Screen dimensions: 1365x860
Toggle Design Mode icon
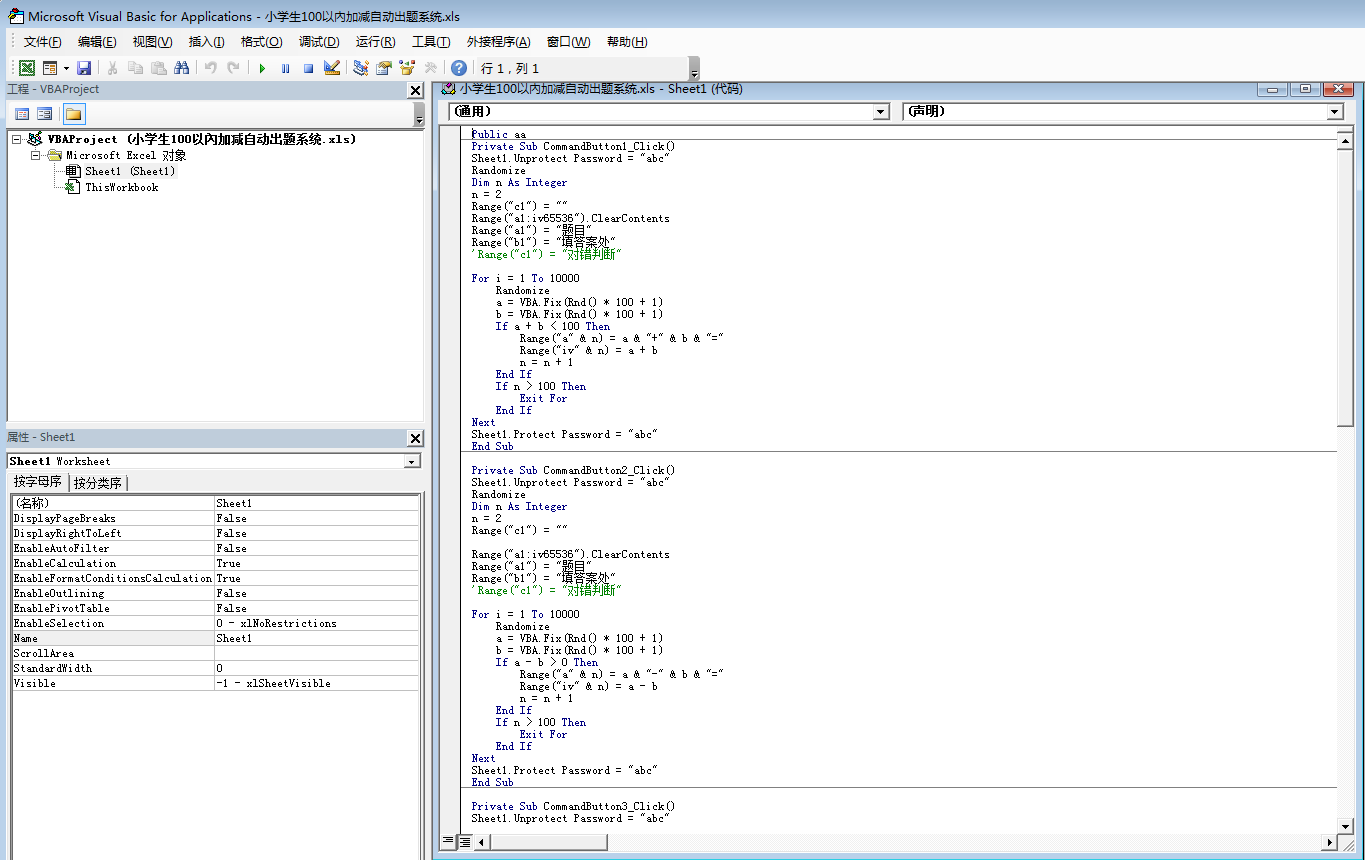pyautogui.click(x=332, y=68)
